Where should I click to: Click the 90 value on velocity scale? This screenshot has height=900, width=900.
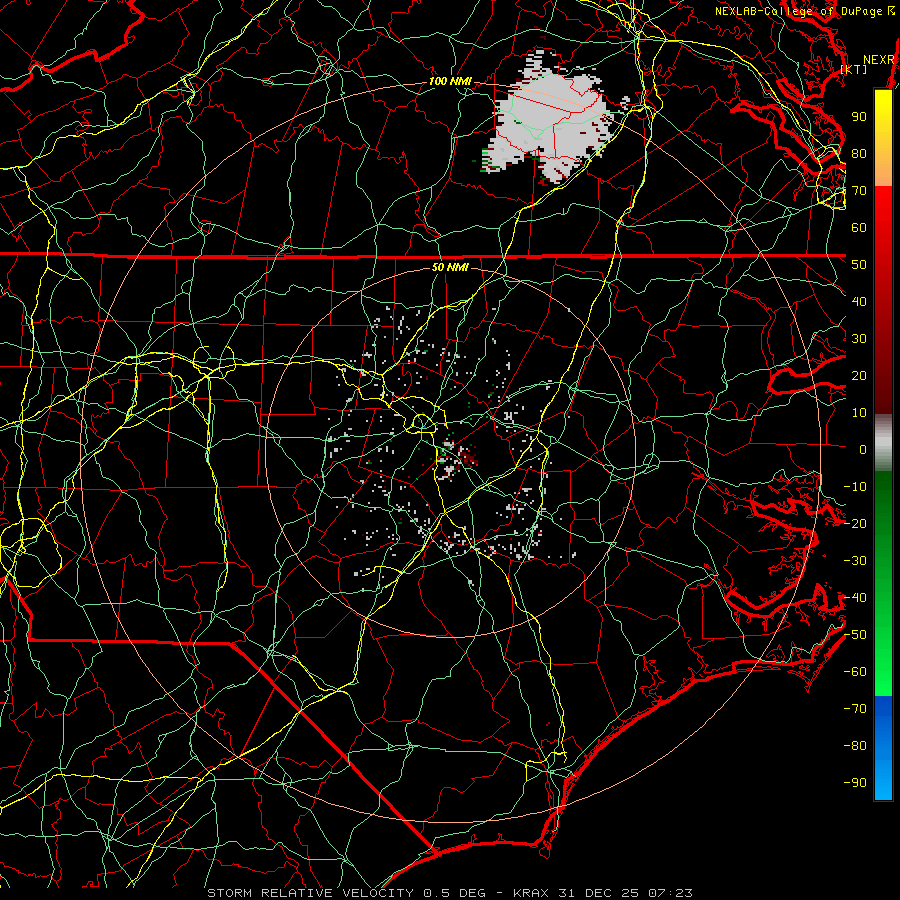point(859,117)
